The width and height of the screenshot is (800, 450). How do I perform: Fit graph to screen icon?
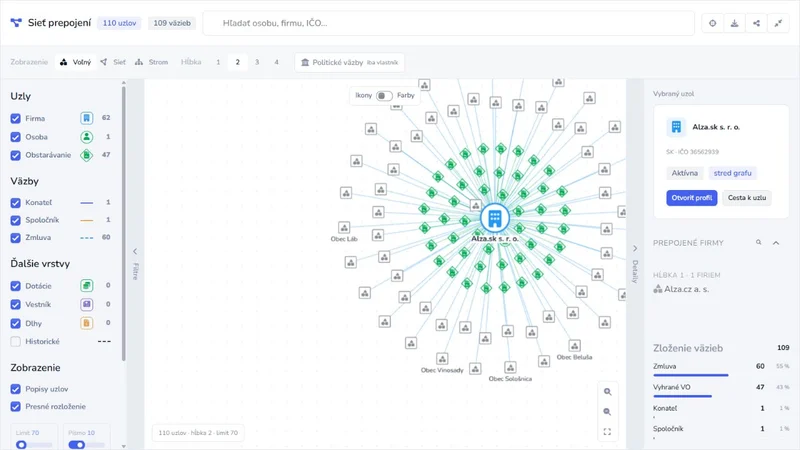click(607, 432)
